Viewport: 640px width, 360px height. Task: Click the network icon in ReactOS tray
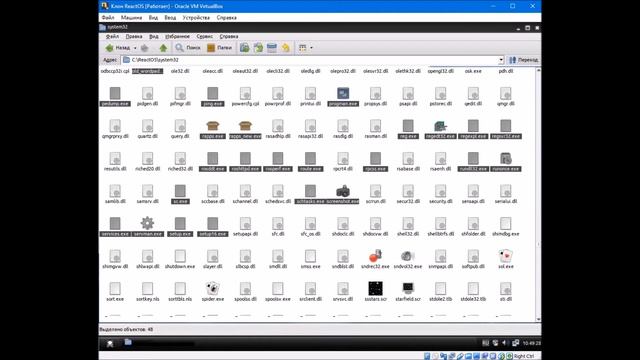pos(516,343)
